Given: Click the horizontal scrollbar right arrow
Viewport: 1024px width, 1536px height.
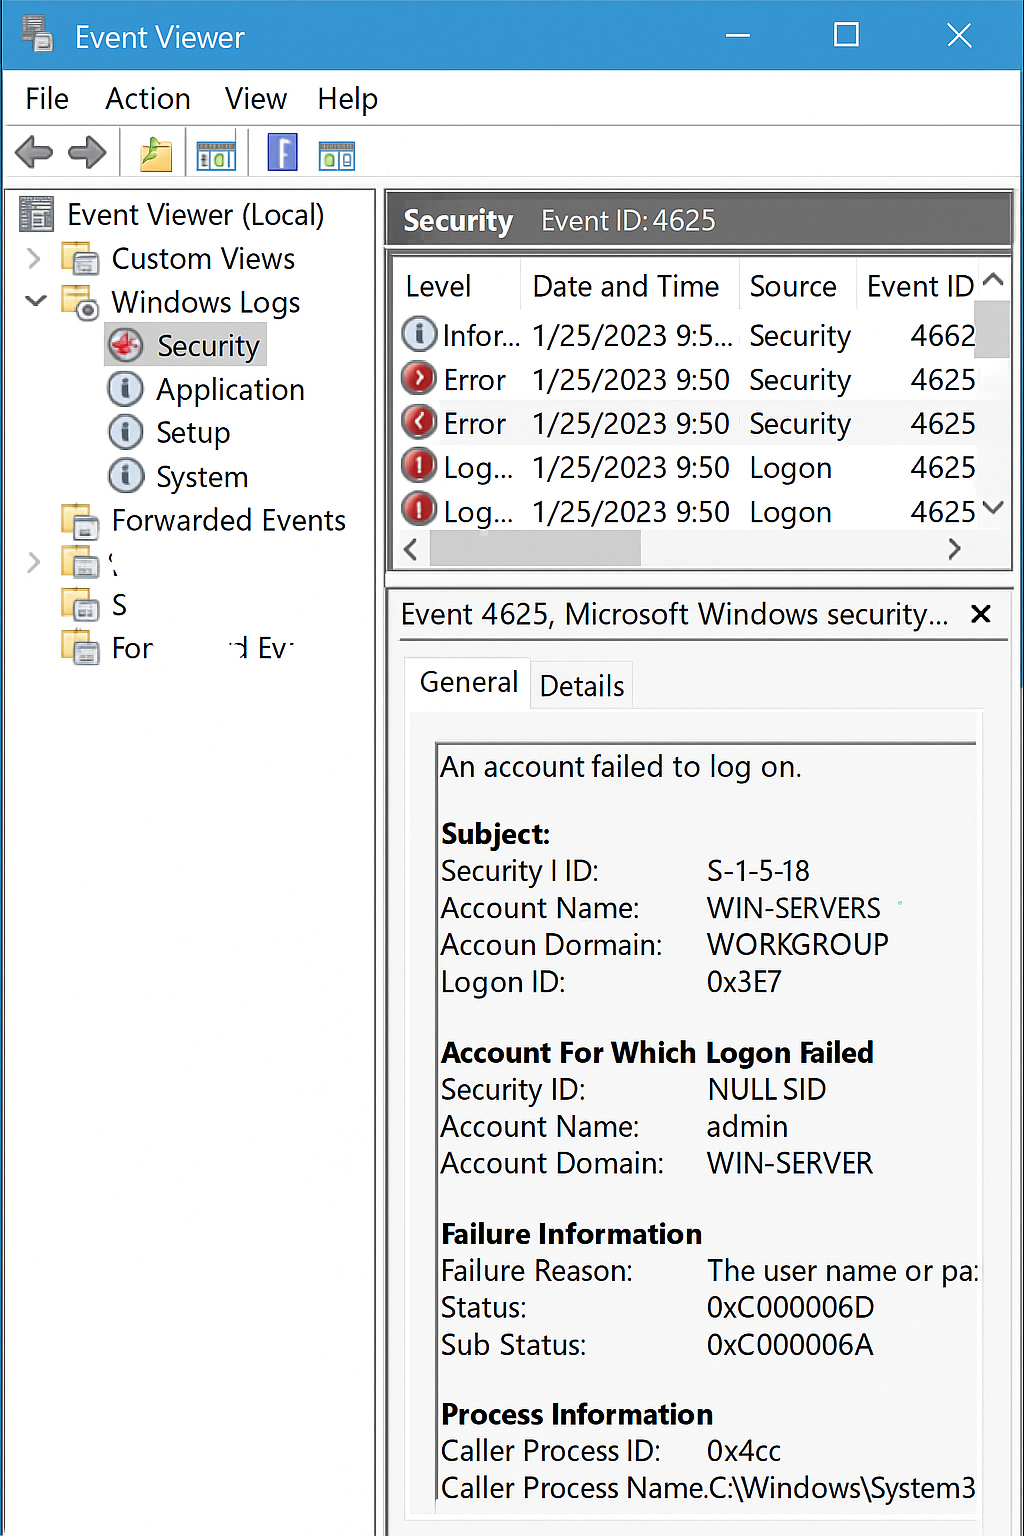Looking at the screenshot, I should pyautogui.click(x=954, y=549).
